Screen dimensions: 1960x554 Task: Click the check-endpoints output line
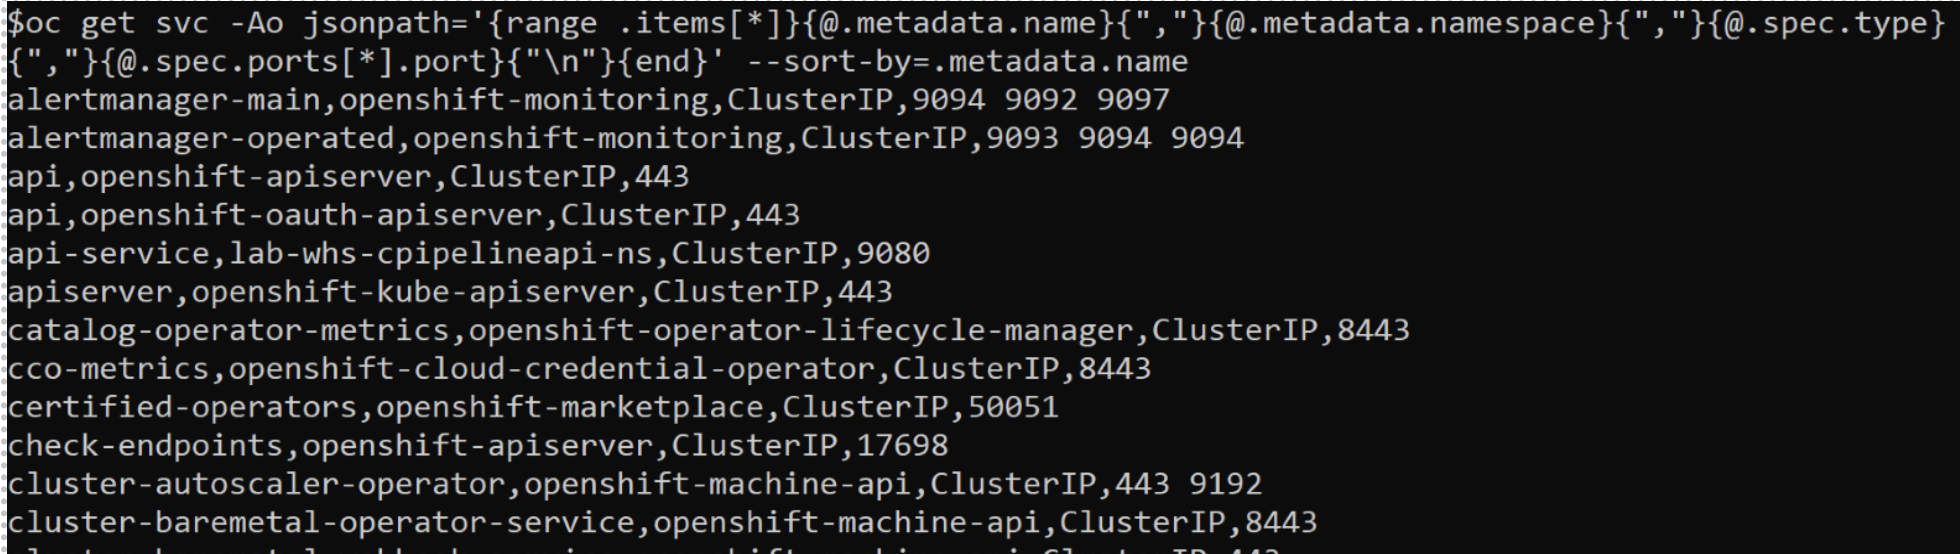pos(478,445)
